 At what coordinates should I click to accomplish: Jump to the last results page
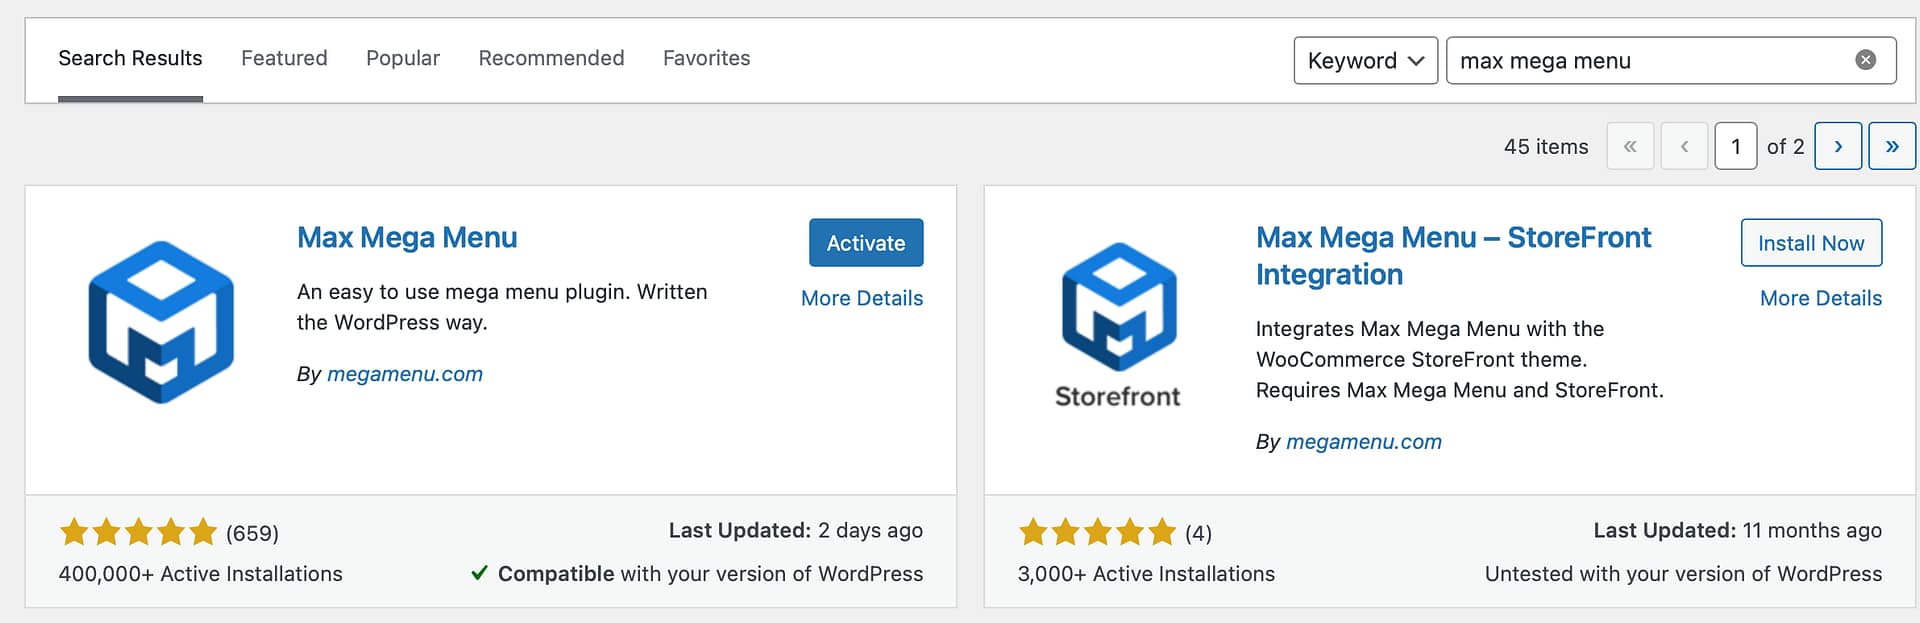(1891, 146)
